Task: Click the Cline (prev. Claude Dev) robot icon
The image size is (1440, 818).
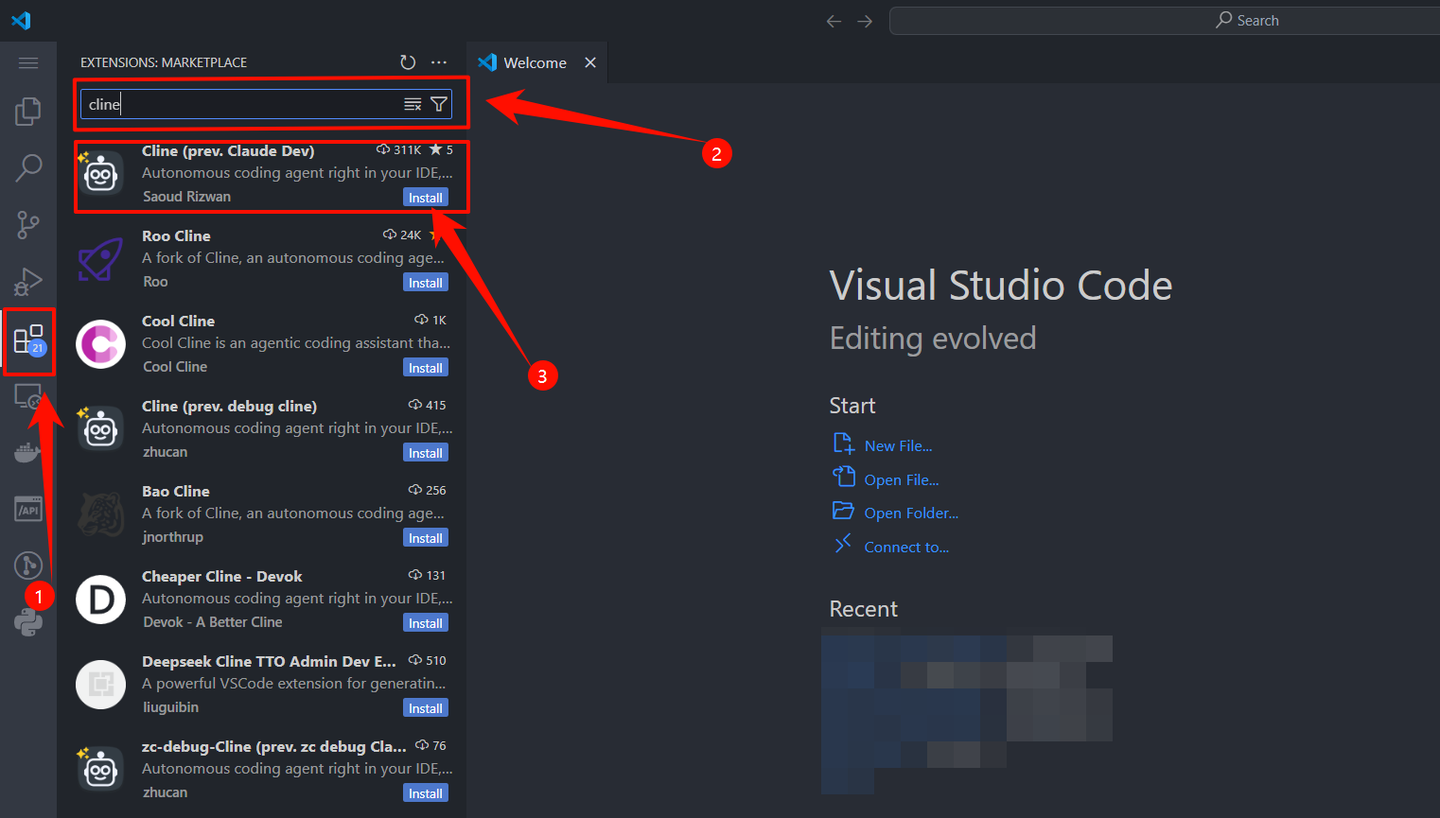Action: (101, 174)
